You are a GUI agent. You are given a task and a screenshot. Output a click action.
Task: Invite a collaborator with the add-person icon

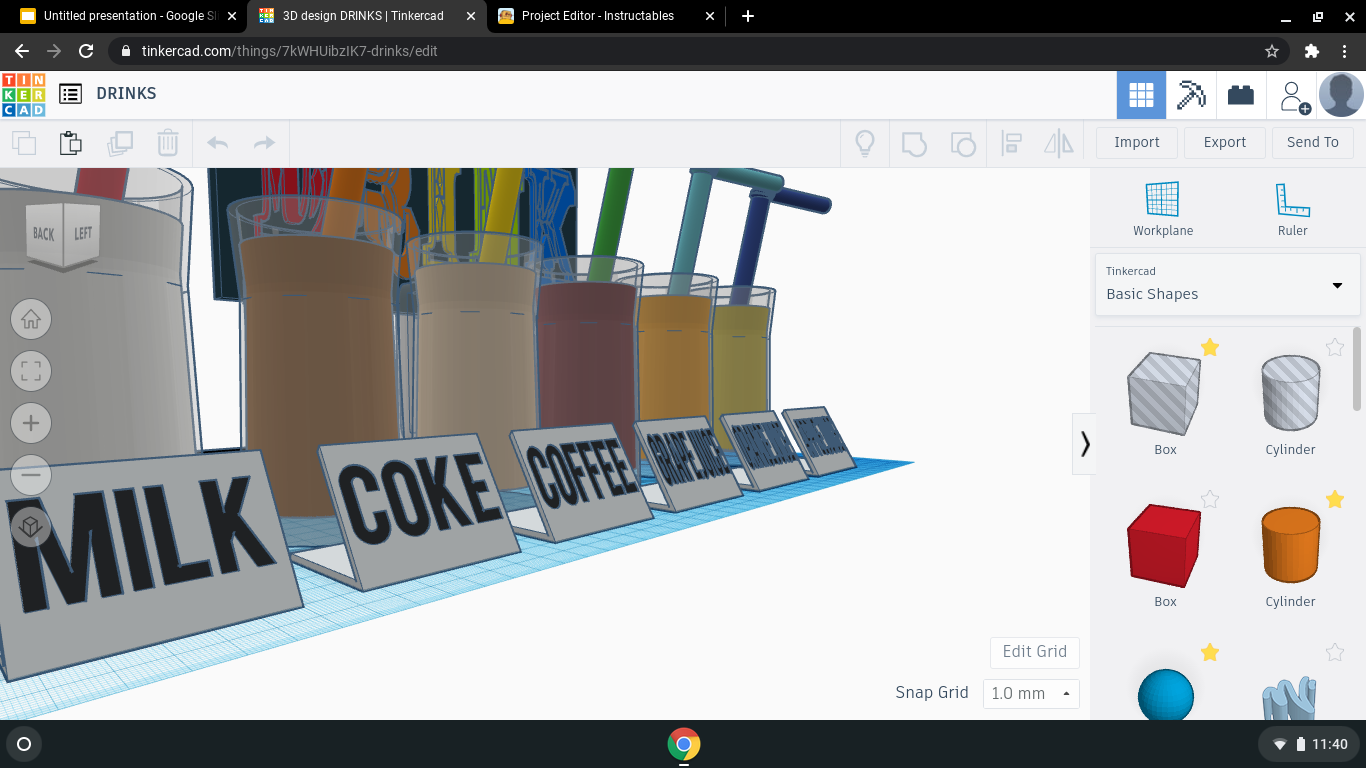(x=1293, y=95)
